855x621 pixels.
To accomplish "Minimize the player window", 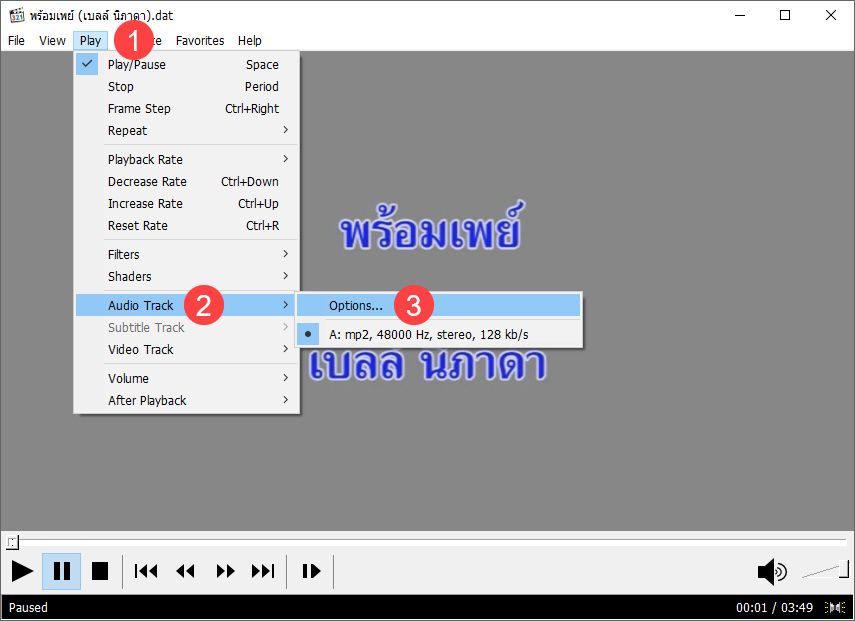I will pos(740,15).
